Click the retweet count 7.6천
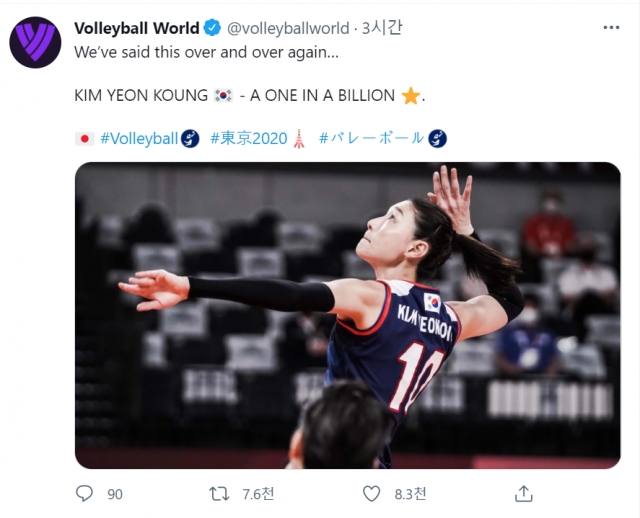This screenshot has height=518, width=640. point(258,494)
